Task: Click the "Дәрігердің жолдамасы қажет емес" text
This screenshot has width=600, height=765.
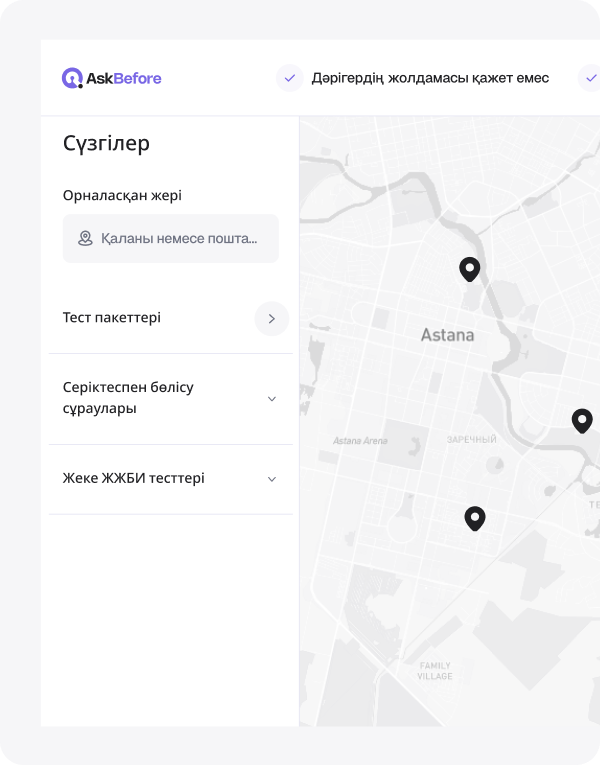Action: click(x=430, y=78)
